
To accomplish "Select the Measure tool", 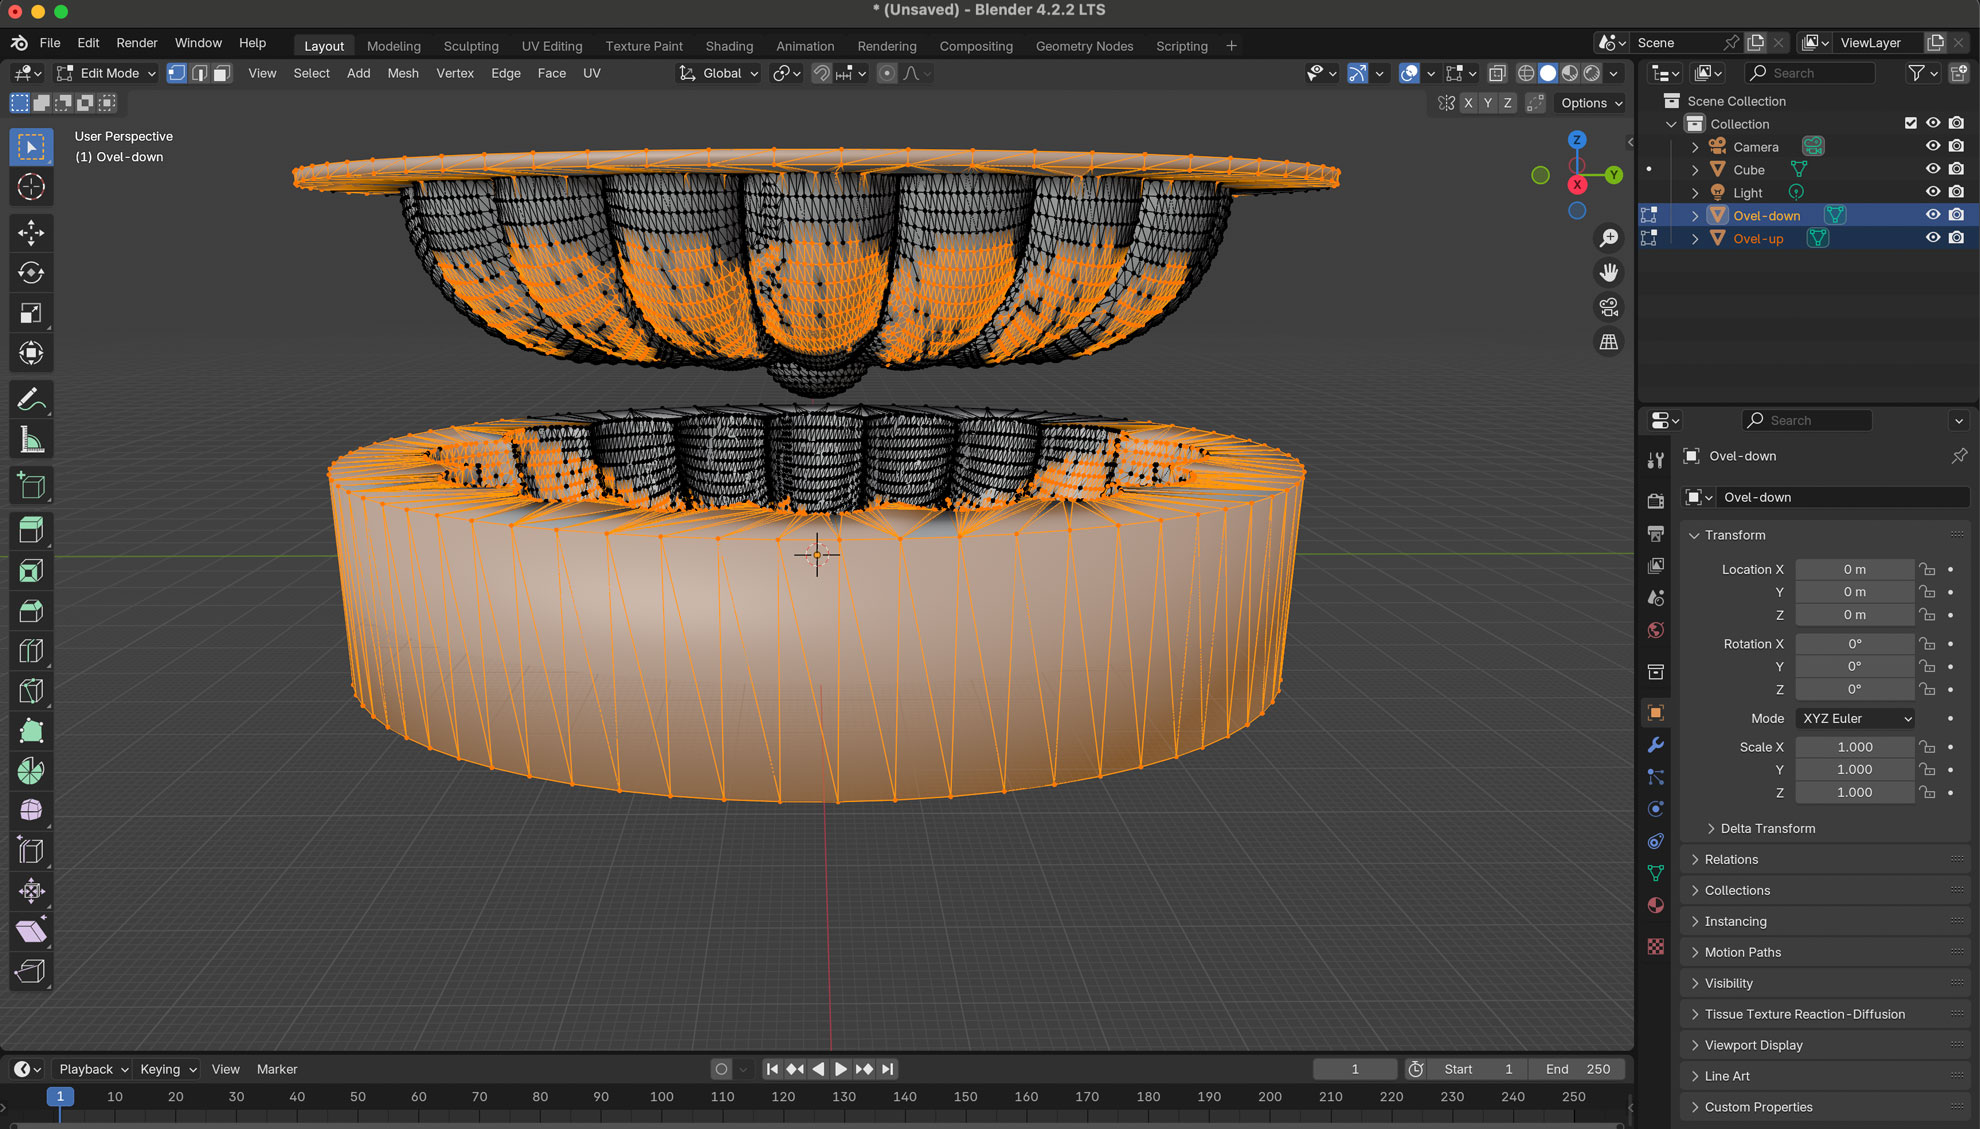I will [x=31, y=440].
